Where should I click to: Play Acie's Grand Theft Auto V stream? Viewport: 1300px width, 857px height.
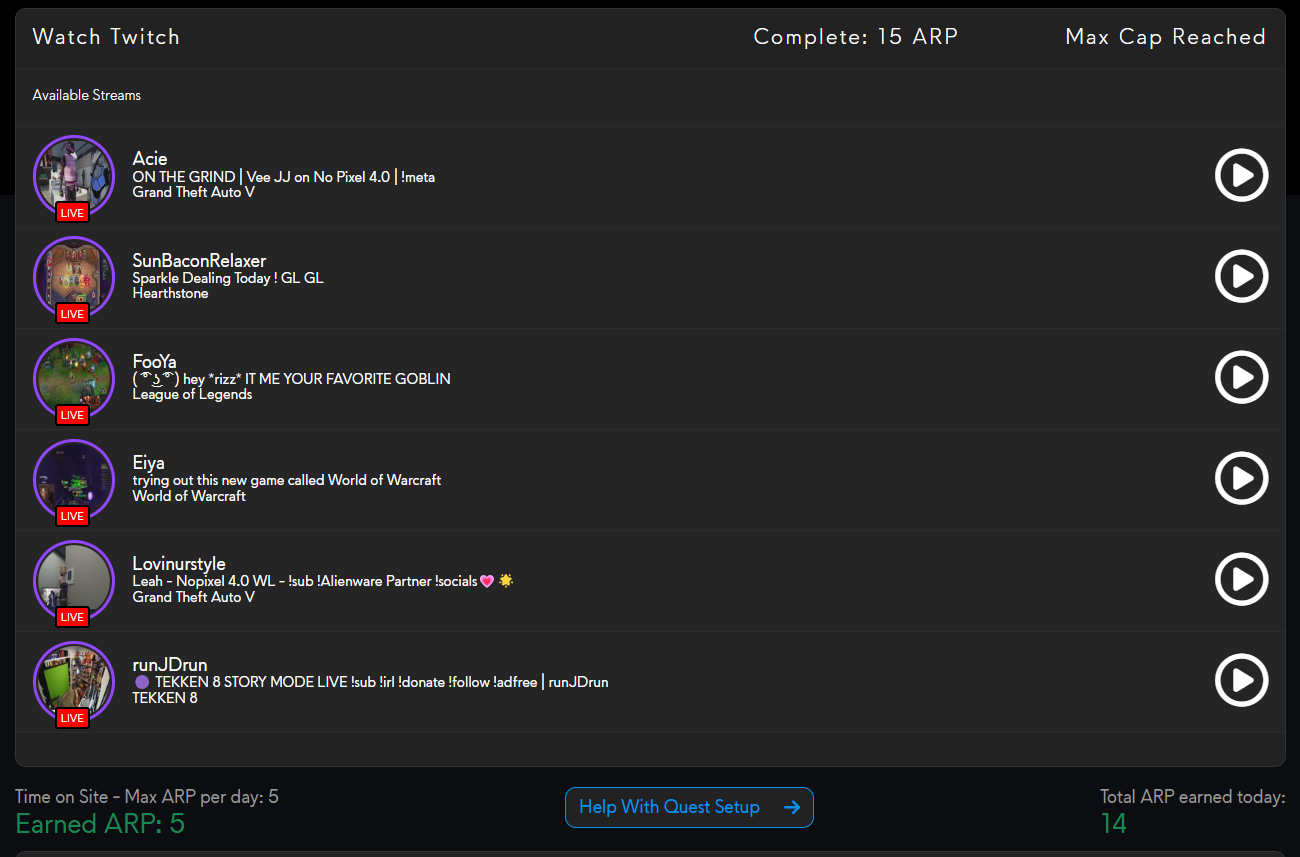pyautogui.click(x=1241, y=176)
